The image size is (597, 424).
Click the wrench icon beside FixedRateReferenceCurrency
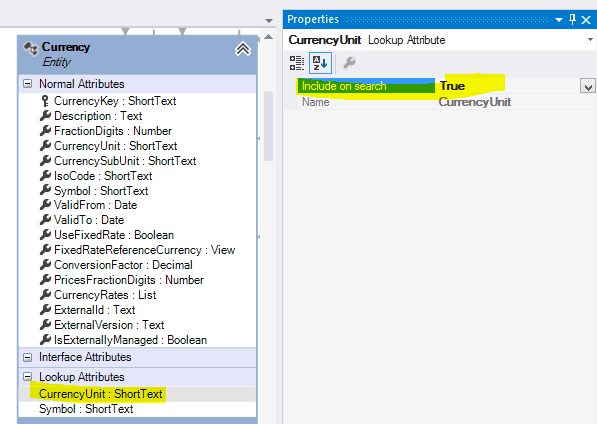point(45,250)
